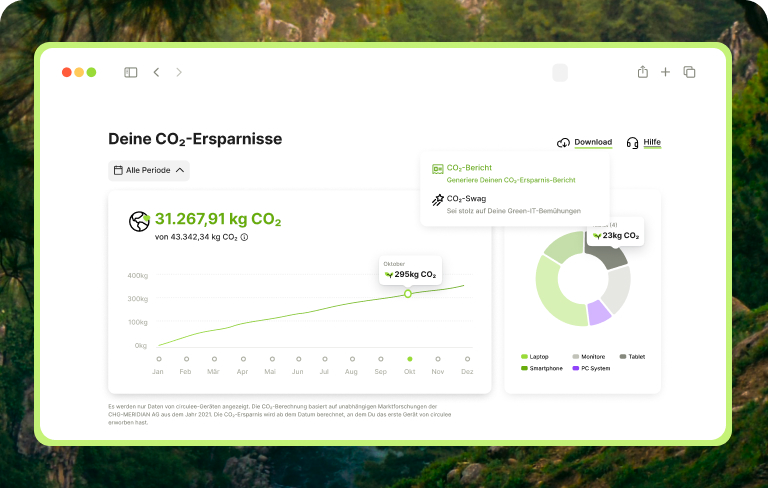Image resolution: width=768 pixels, height=488 pixels.
Task: Click the '31.267,91 kg CO₂' value
Action: pos(218,219)
